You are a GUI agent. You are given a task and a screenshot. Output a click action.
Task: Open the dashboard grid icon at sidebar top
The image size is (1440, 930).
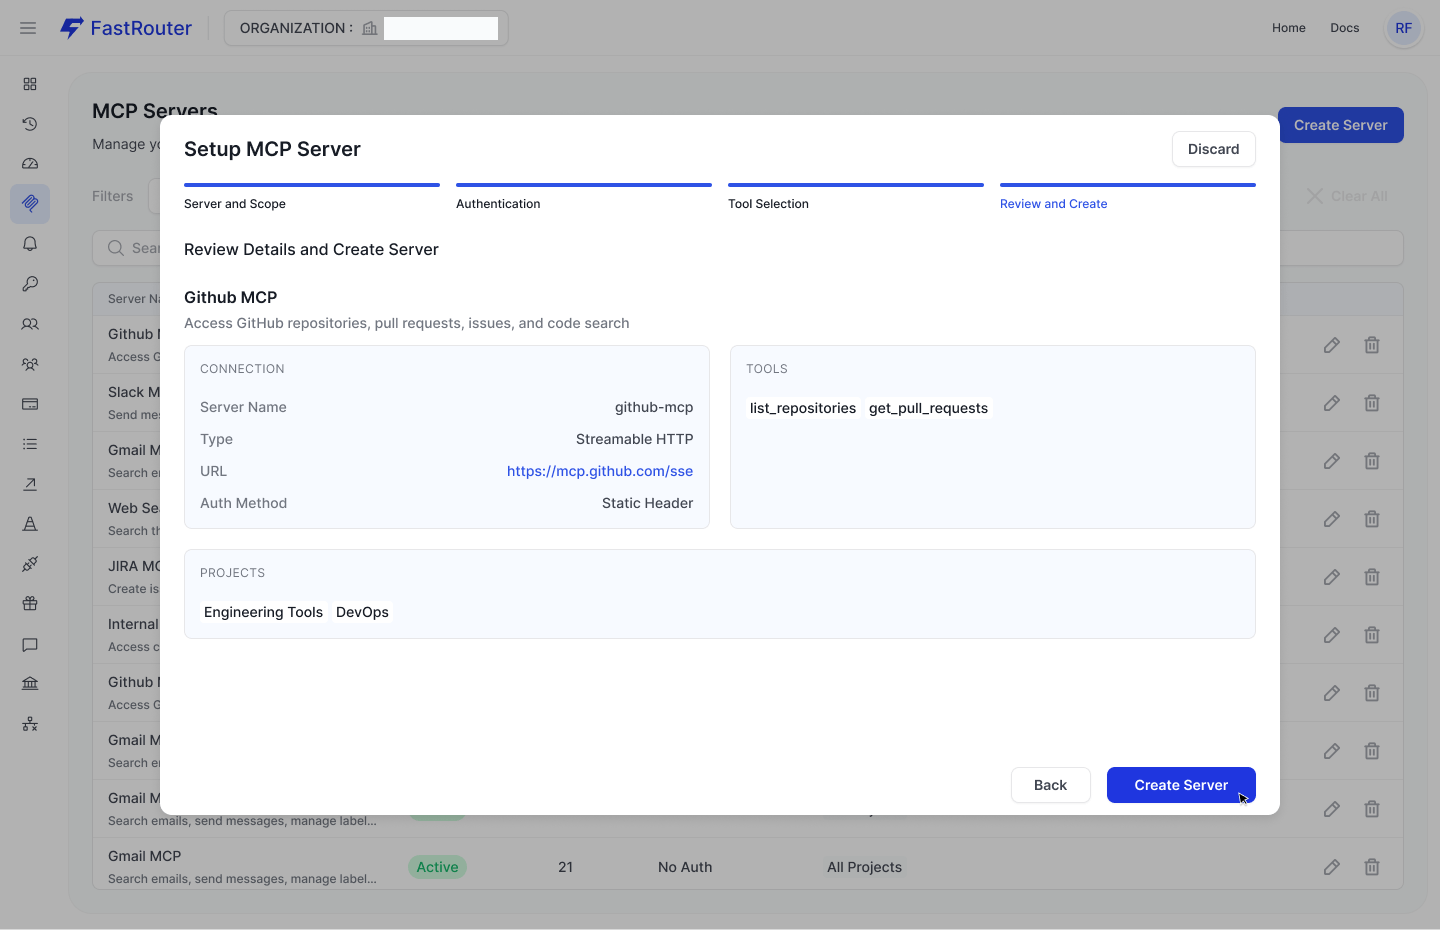click(29, 84)
